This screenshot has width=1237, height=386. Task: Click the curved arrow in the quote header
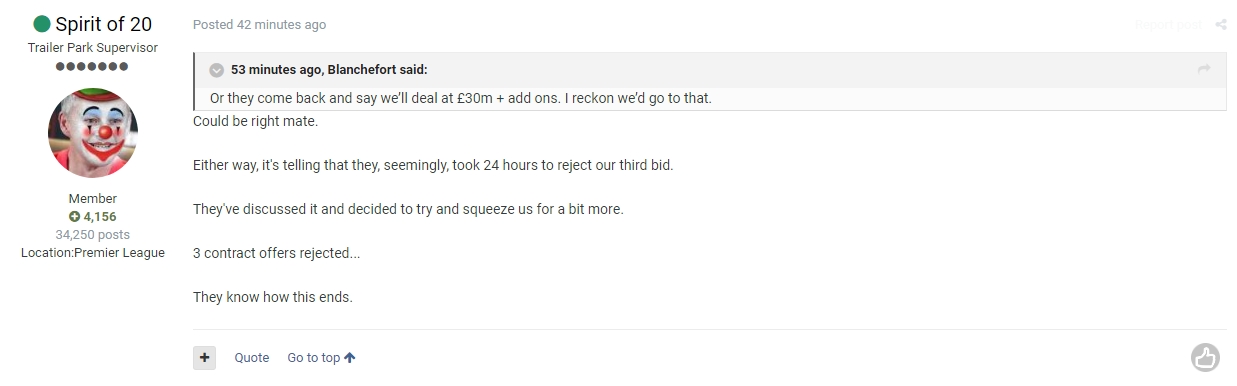(x=1204, y=69)
